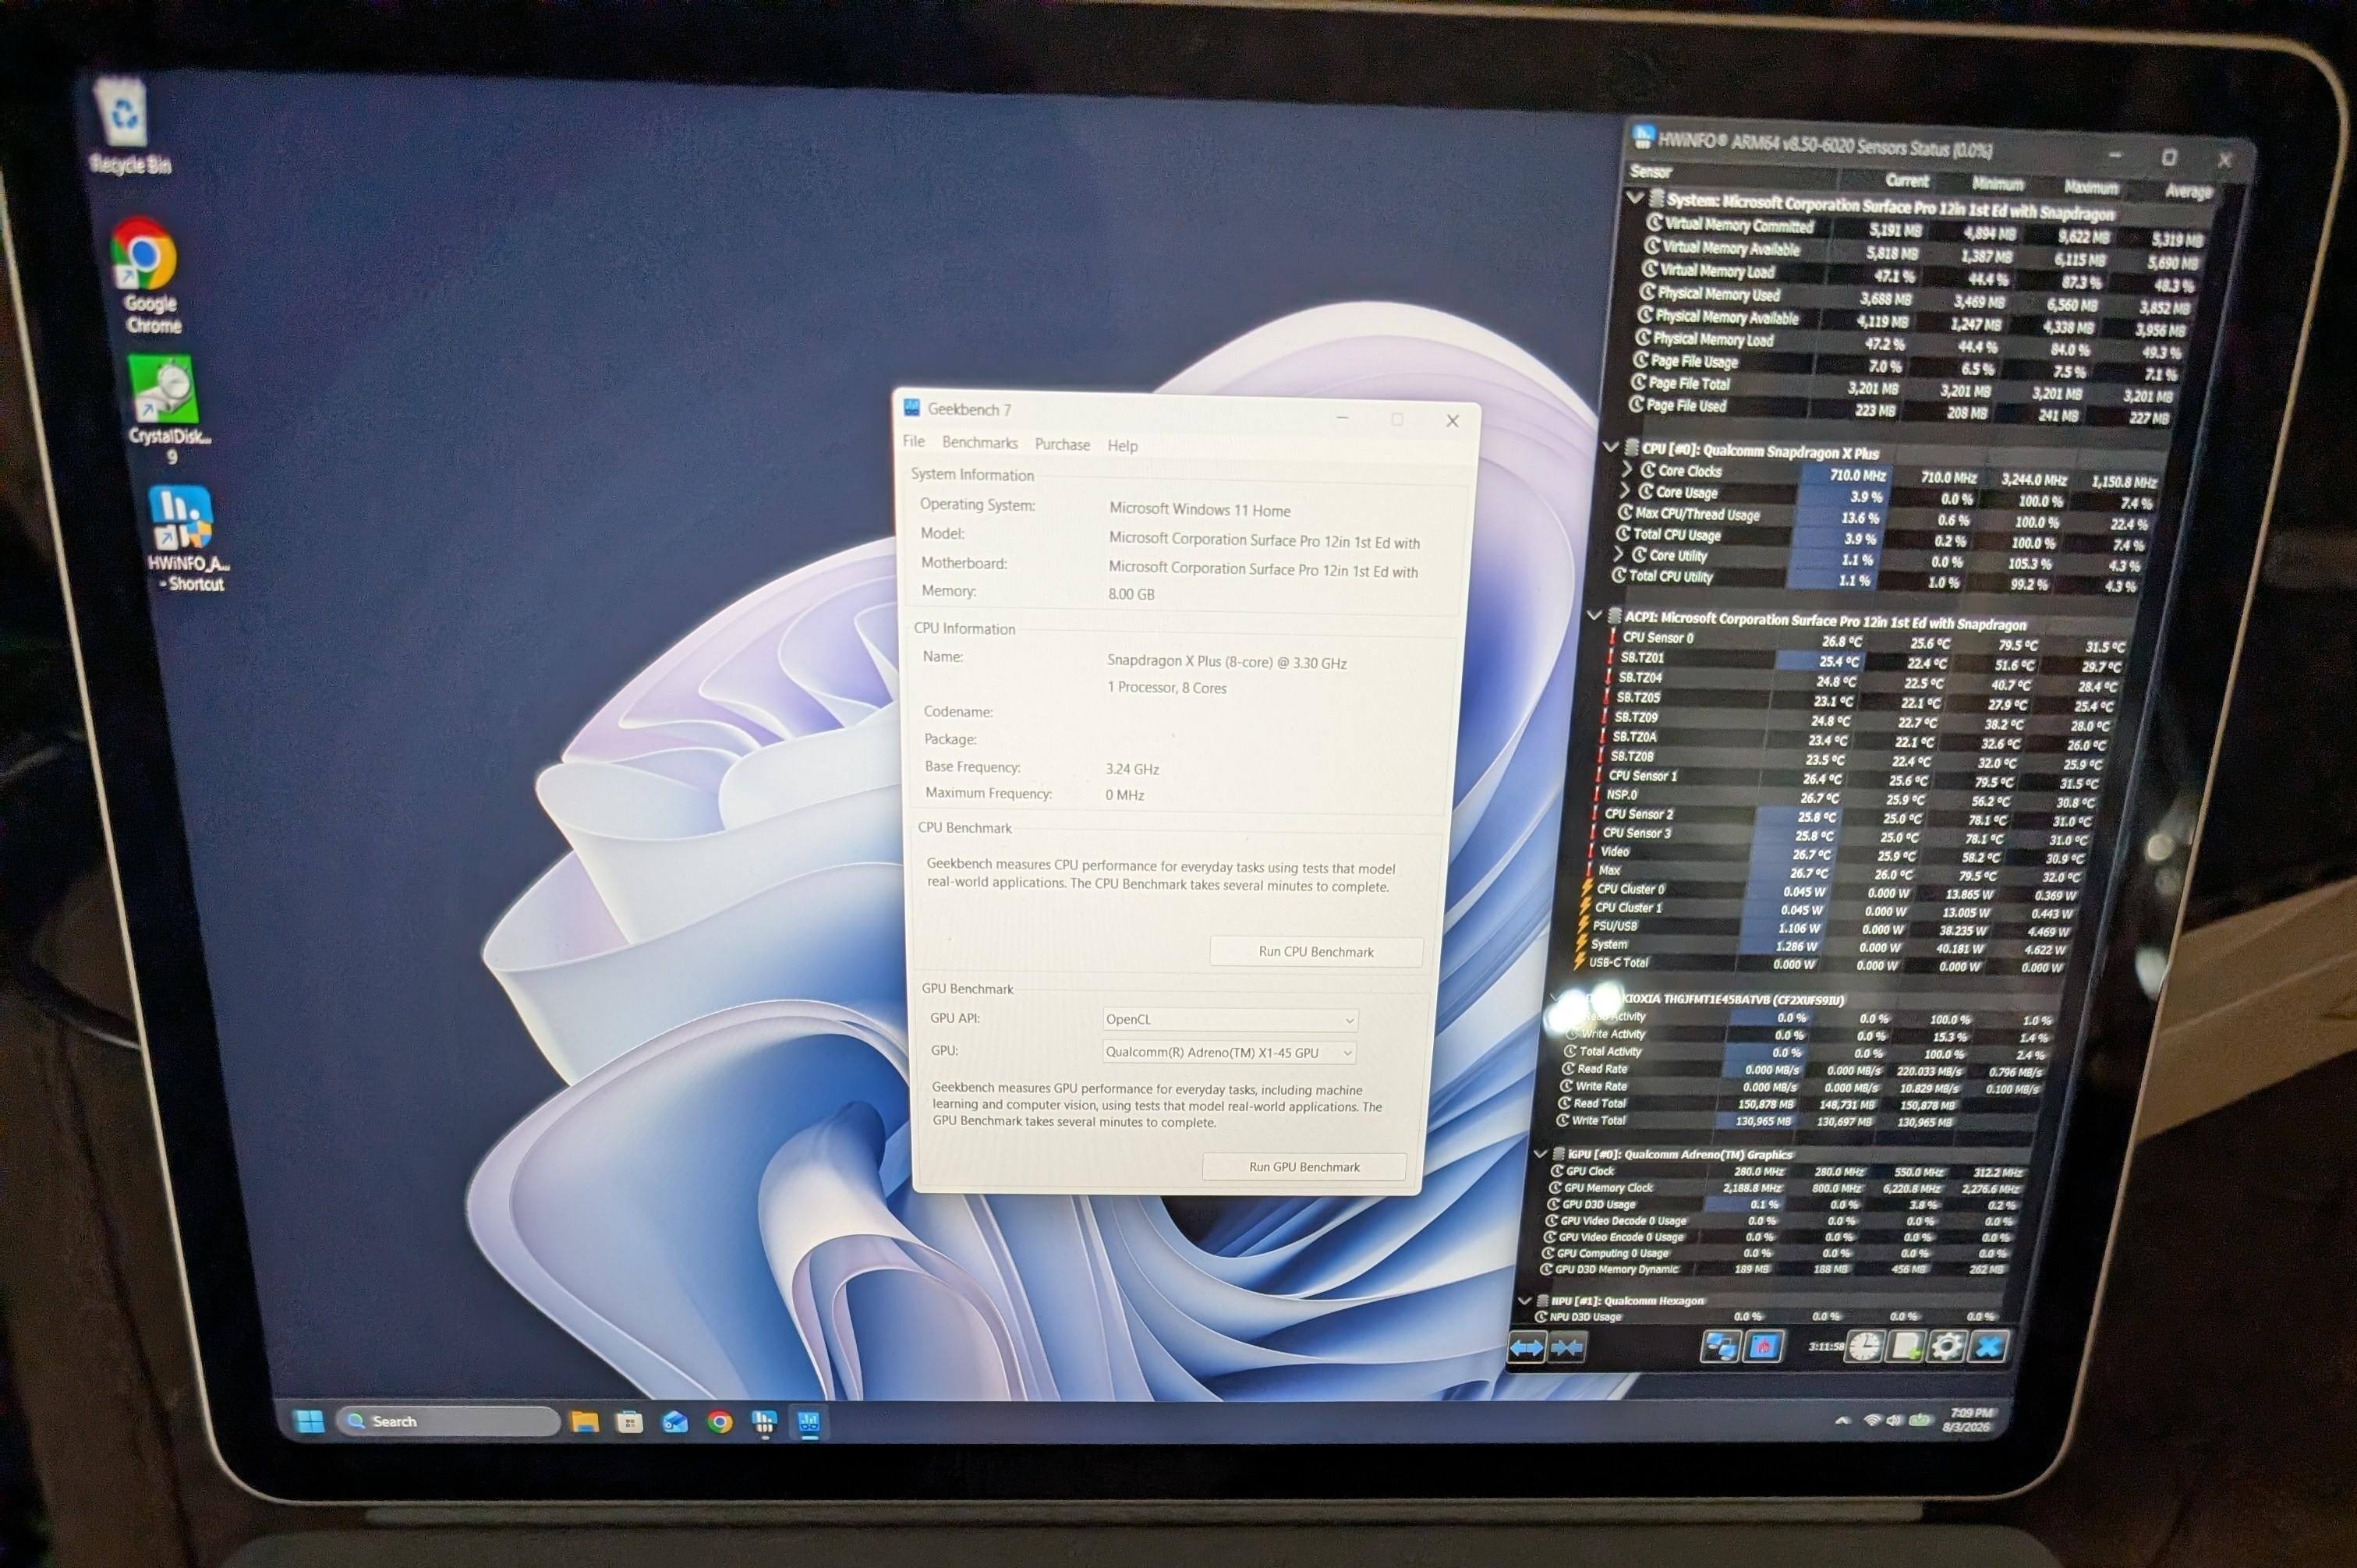Click the HWiNFO Maximum column header
Viewport: 2357px width, 1568px height.
(x=2090, y=187)
